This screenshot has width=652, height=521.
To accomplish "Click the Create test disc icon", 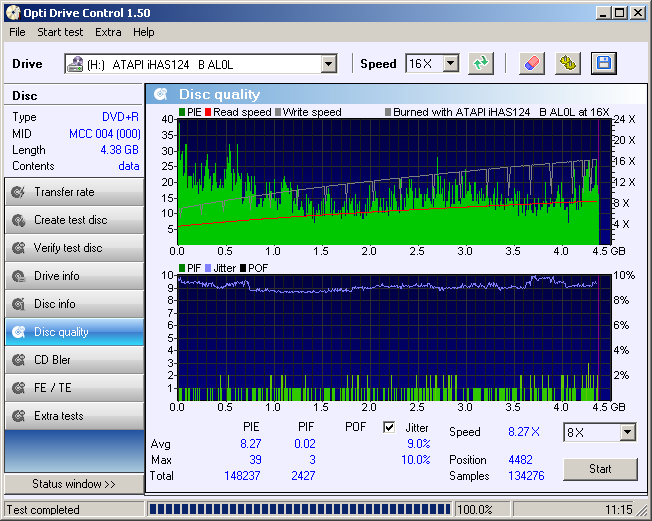I will [x=18, y=220].
